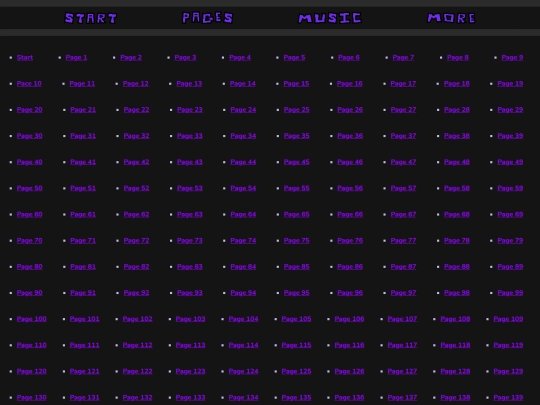
Task: Open the Page 99 link
Action: click(x=510, y=293)
